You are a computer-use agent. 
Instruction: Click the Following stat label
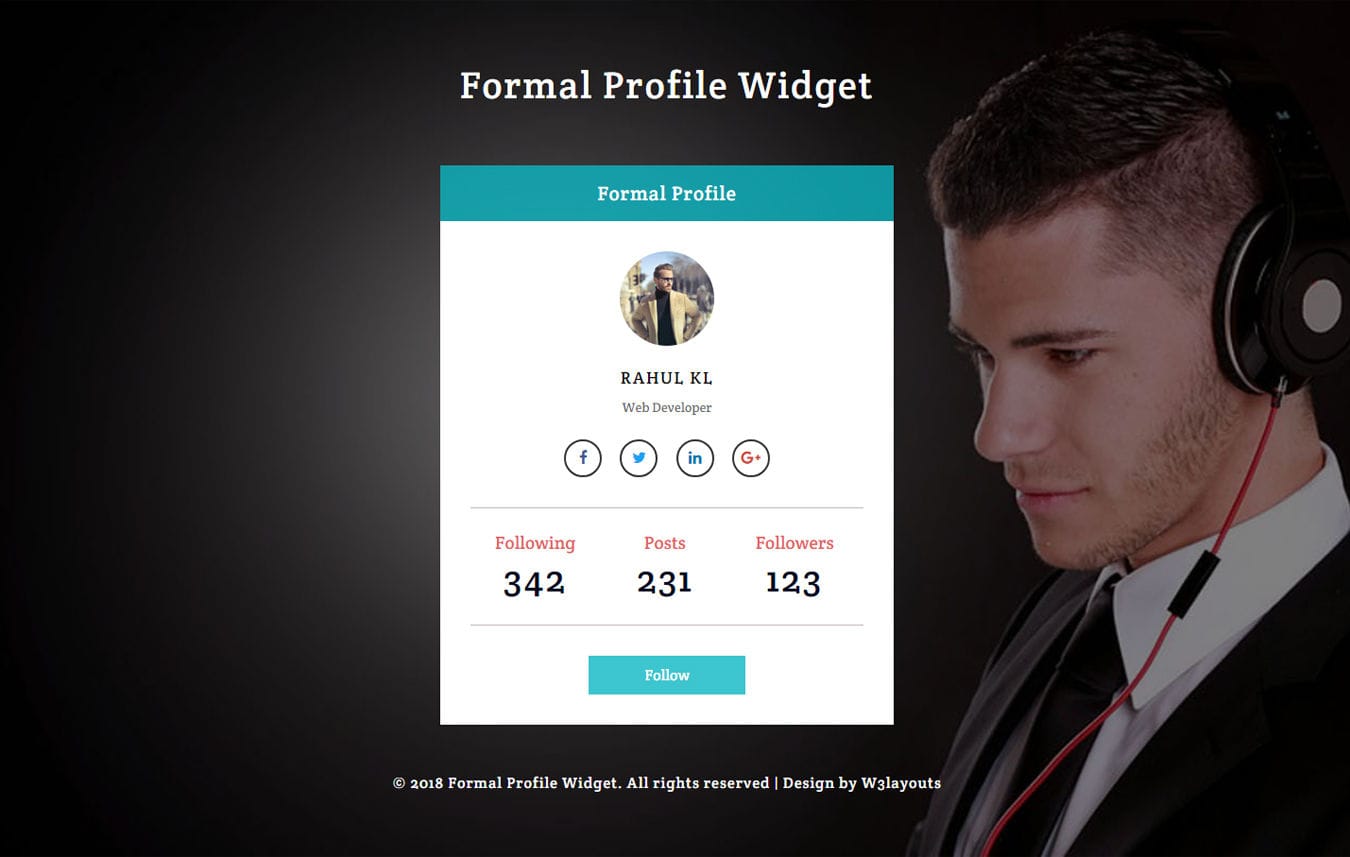click(535, 543)
